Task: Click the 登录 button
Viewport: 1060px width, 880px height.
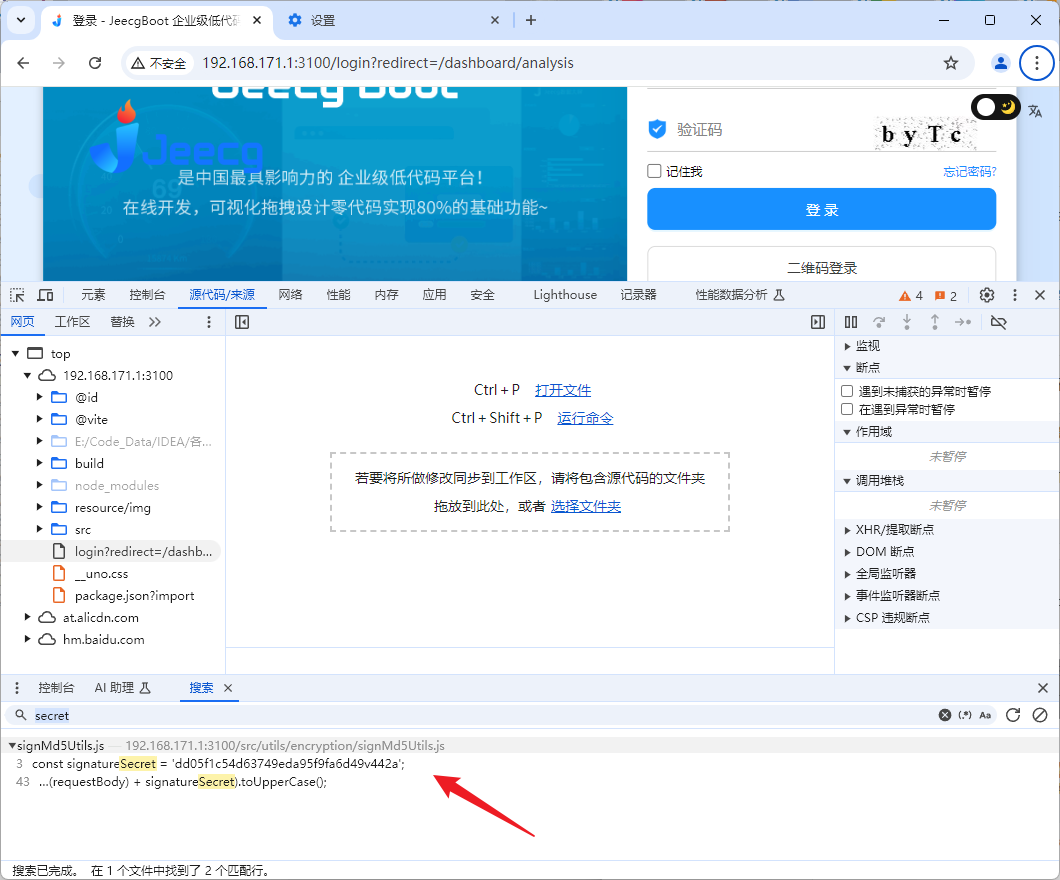Action: tap(821, 210)
